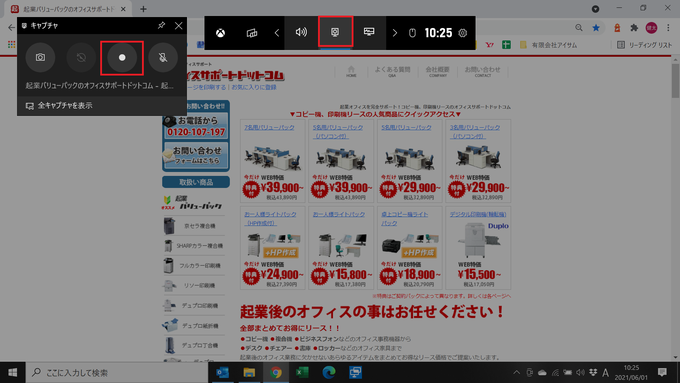Open Excel from the taskbar
680x383 pixels.
(302, 372)
